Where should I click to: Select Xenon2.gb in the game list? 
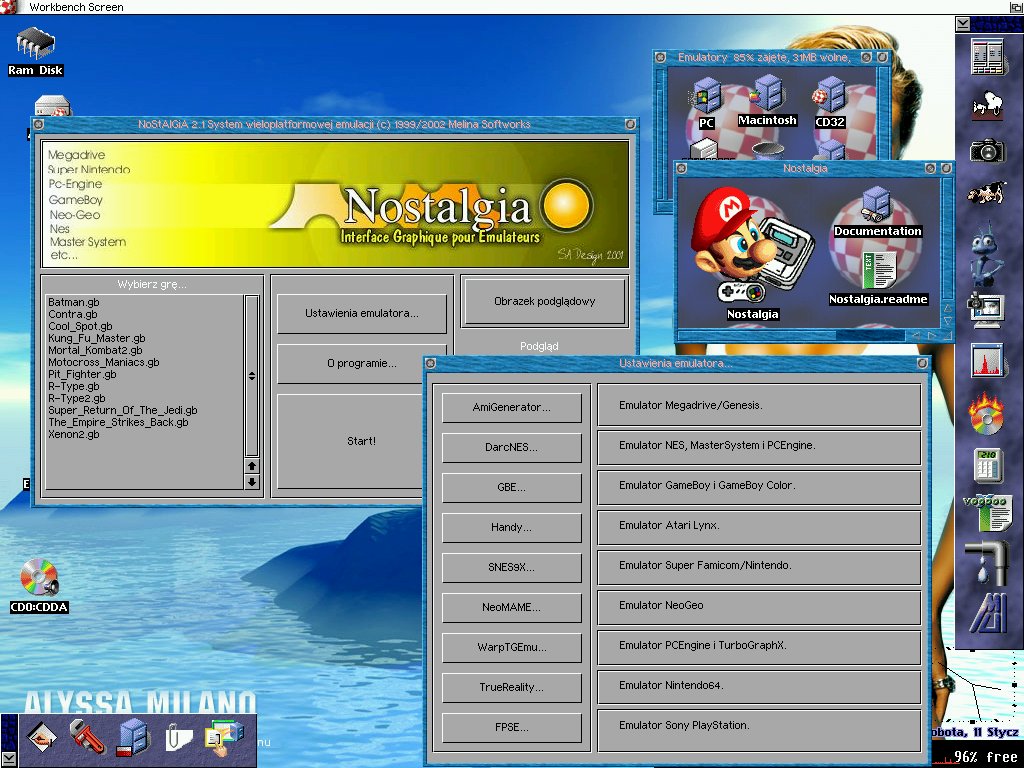[x=144, y=434]
